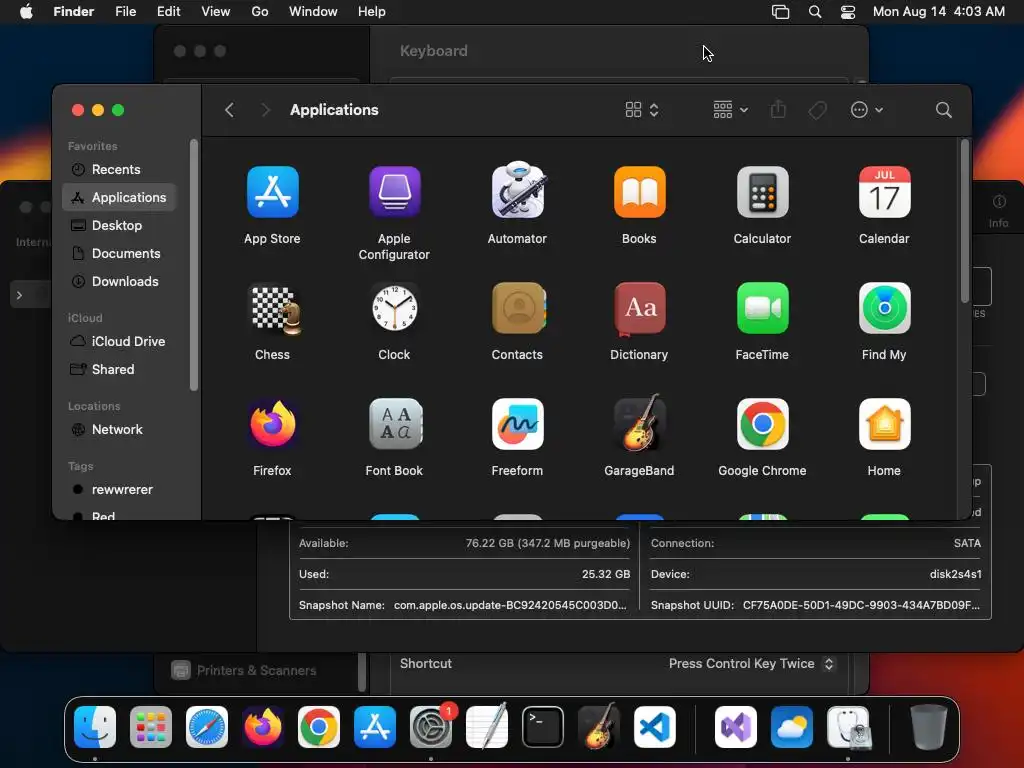Open the Help menu
1024x768 pixels.
(x=372, y=12)
